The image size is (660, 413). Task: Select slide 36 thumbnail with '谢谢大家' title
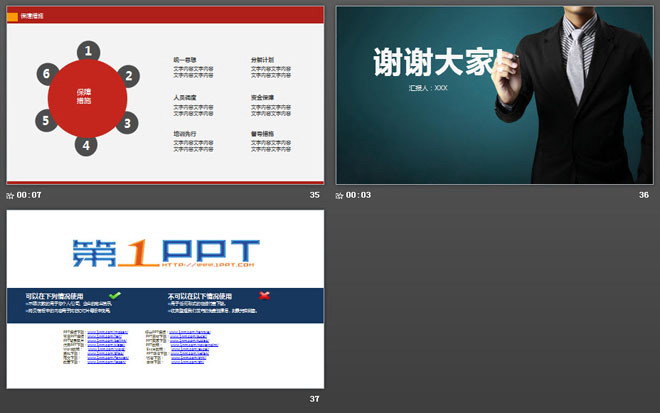495,95
